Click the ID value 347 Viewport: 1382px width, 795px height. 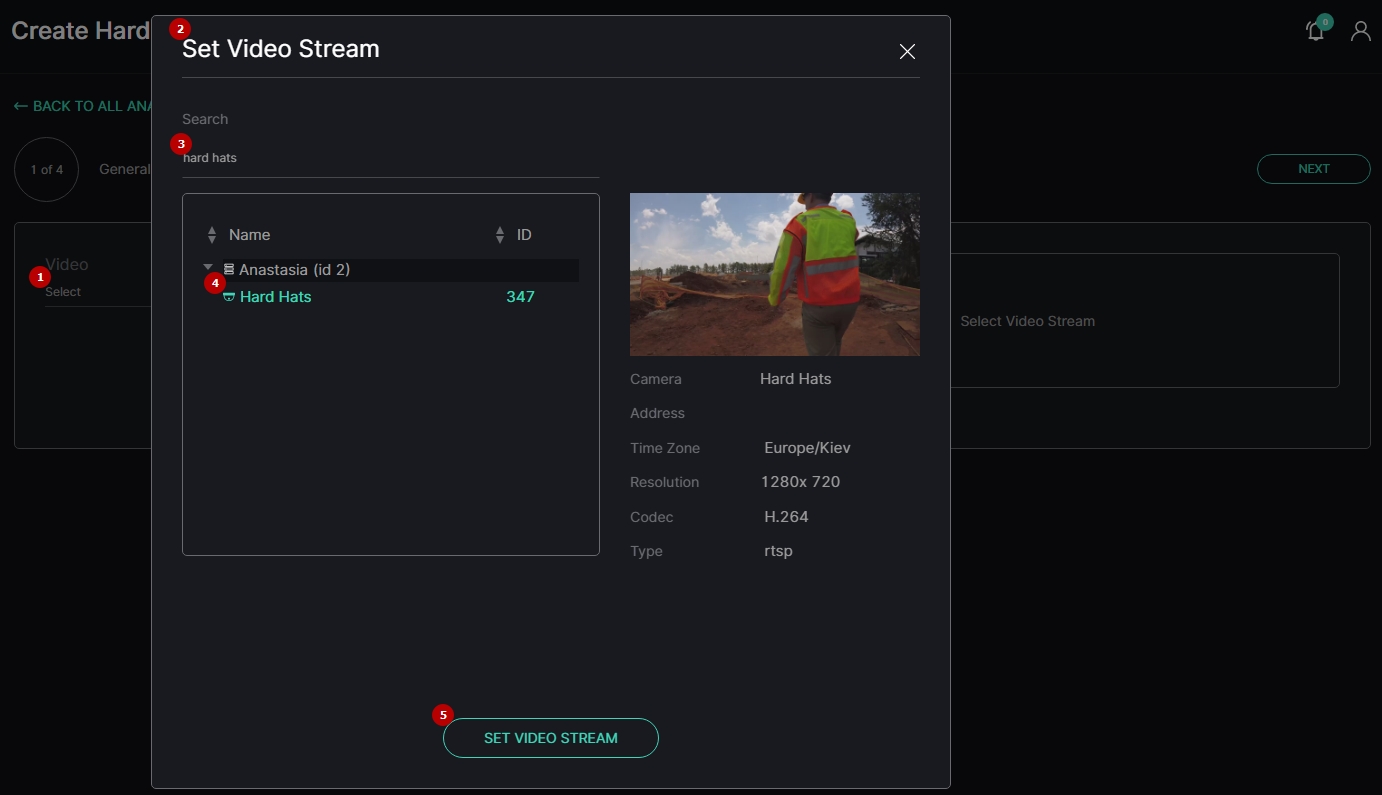click(x=520, y=297)
